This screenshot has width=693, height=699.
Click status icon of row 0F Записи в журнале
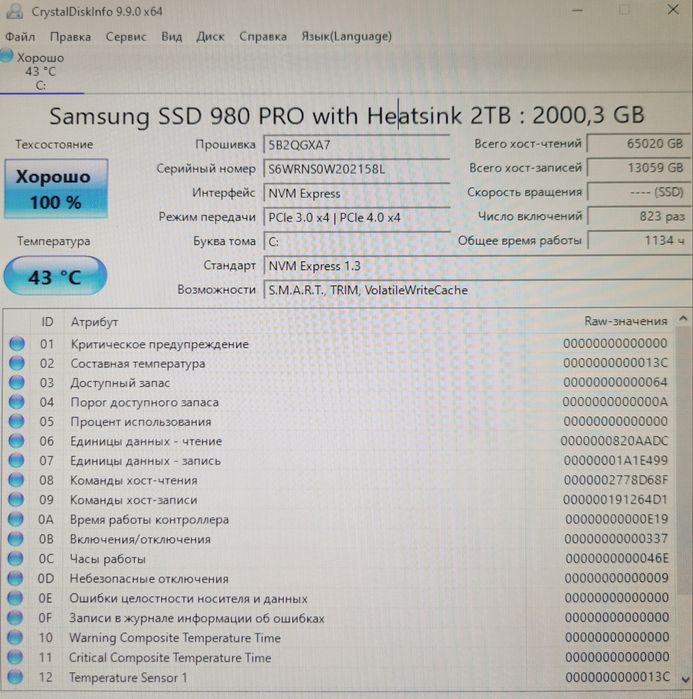(15, 618)
